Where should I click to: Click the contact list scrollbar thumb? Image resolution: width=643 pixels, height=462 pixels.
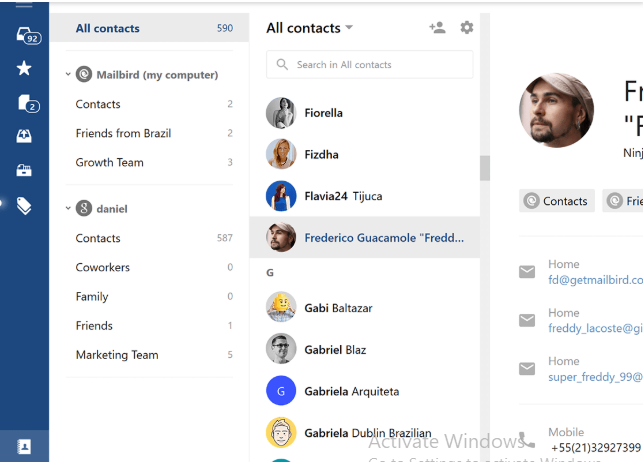point(485,168)
